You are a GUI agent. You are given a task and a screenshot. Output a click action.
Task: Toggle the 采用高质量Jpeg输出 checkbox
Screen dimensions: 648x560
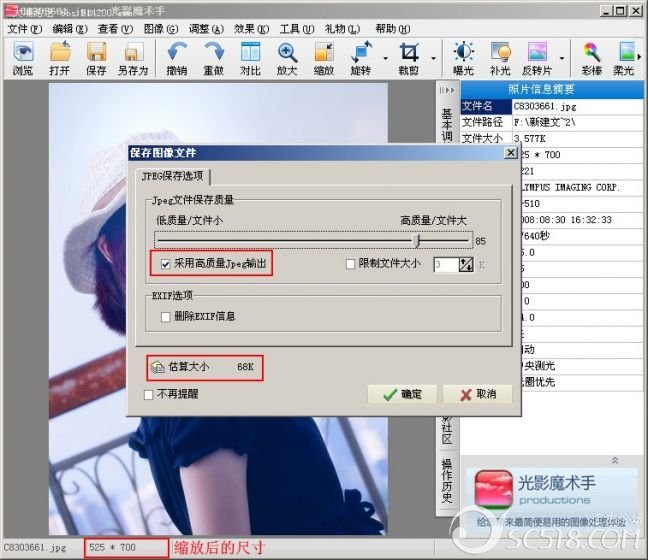click(x=166, y=264)
